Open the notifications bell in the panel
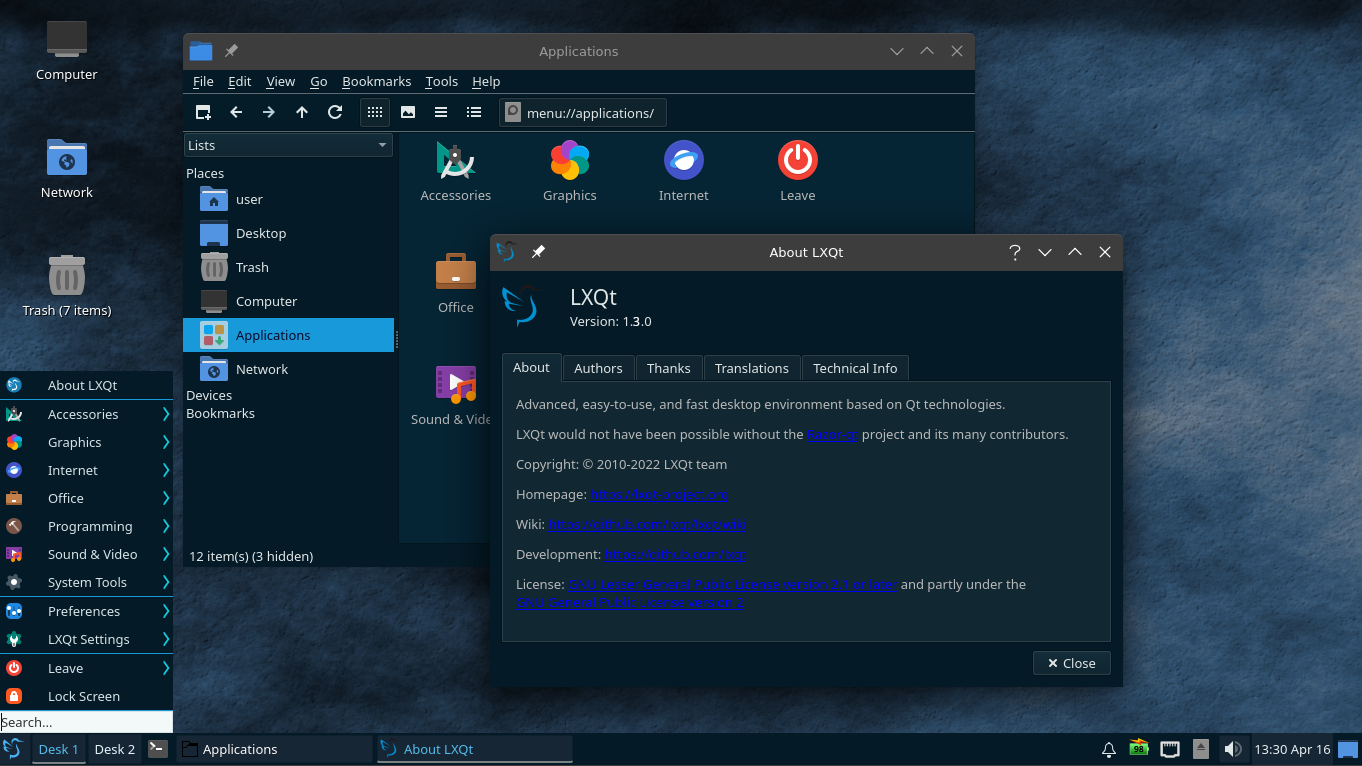The image size is (1362, 766). (1108, 749)
